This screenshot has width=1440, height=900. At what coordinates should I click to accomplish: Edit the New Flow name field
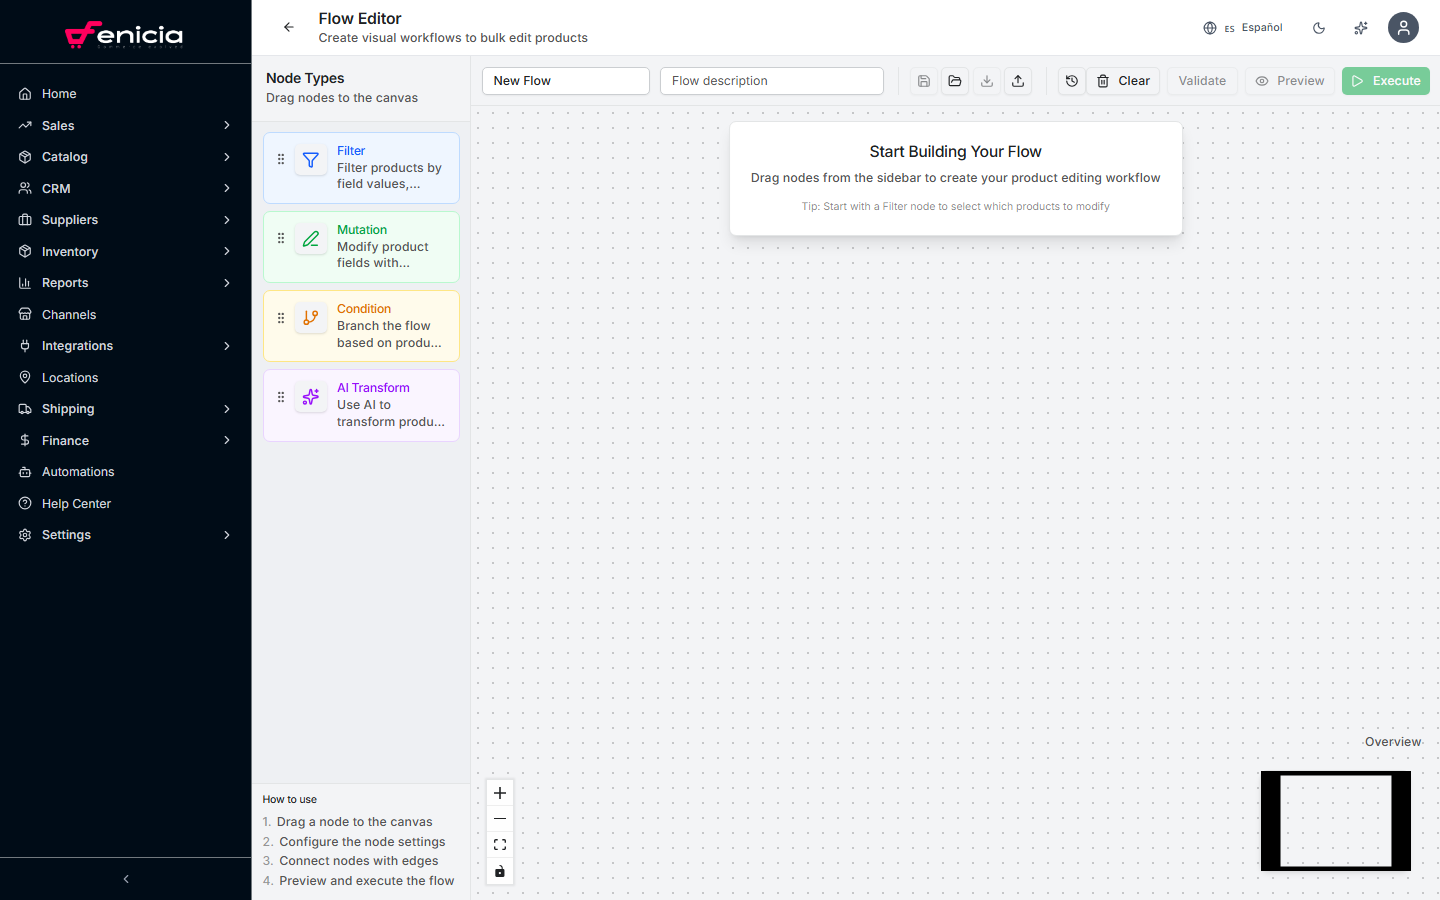tap(565, 80)
